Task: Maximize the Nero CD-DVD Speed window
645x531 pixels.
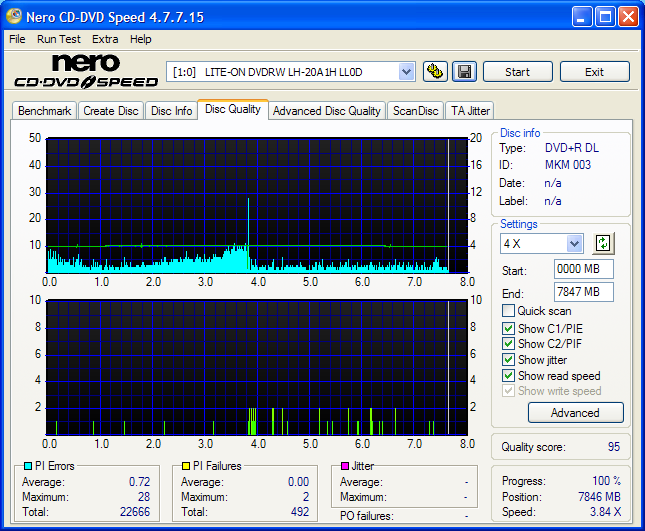Action: (x=605, y=17)
